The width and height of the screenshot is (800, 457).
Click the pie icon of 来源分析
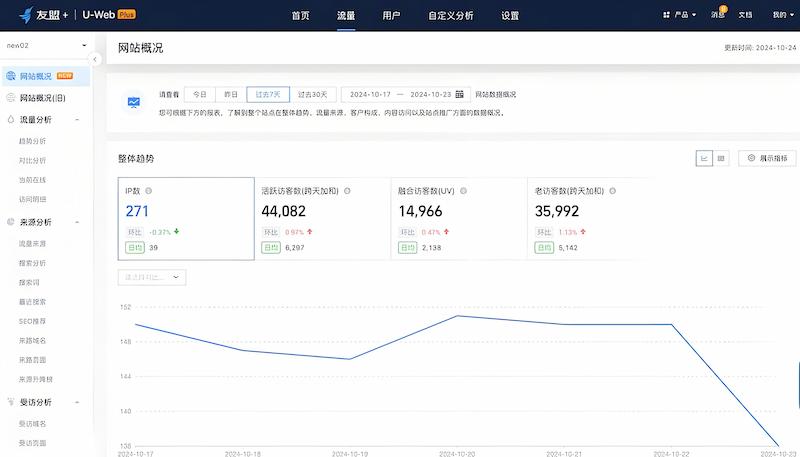tap(11, 222)
